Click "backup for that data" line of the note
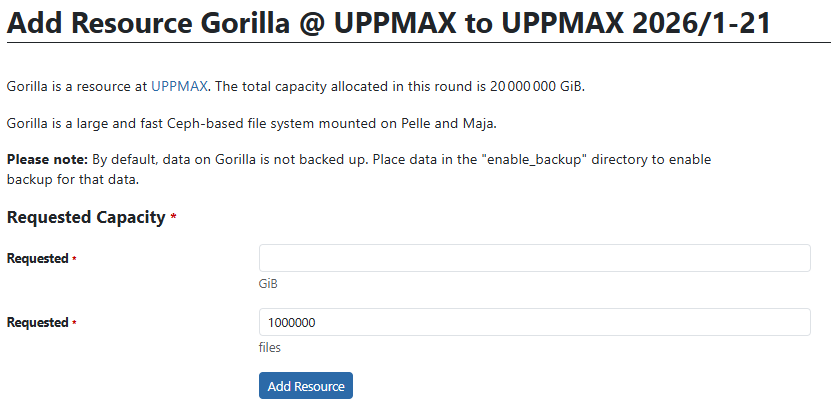The height and width of the screenshot is (414, 831). (72, 180)
